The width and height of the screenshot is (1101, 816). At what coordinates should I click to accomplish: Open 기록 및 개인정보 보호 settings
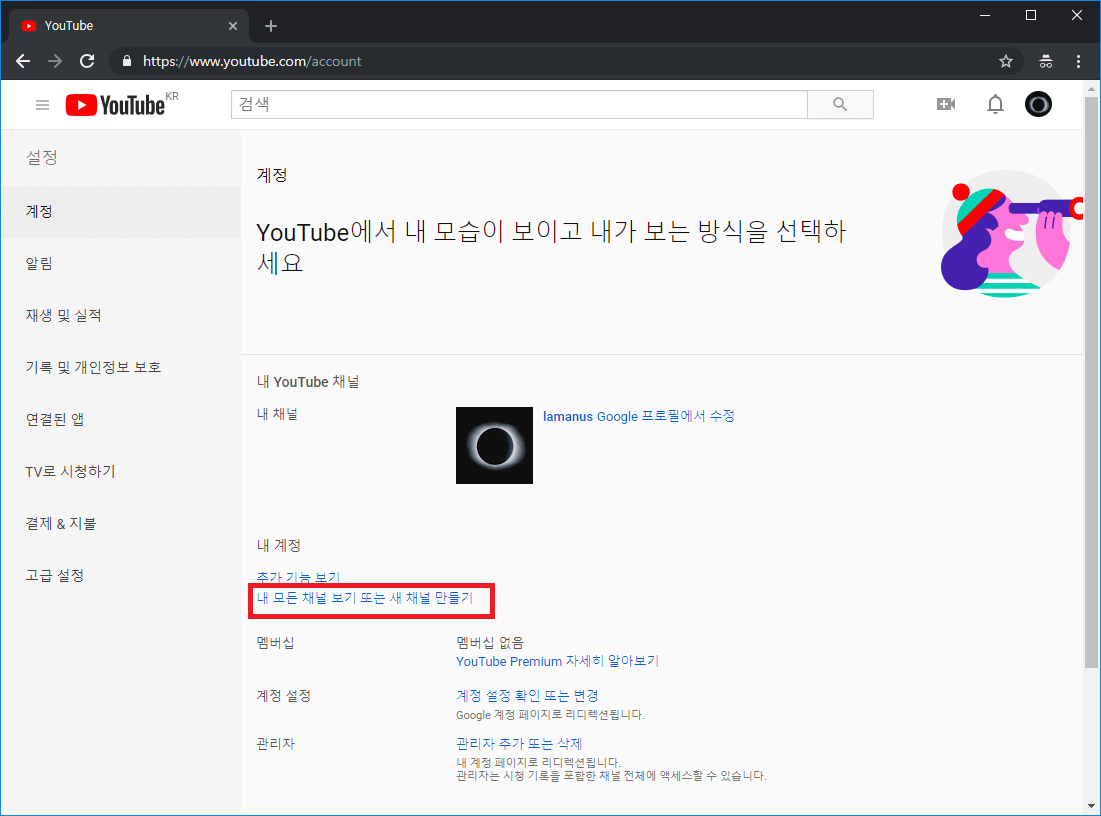93,368
